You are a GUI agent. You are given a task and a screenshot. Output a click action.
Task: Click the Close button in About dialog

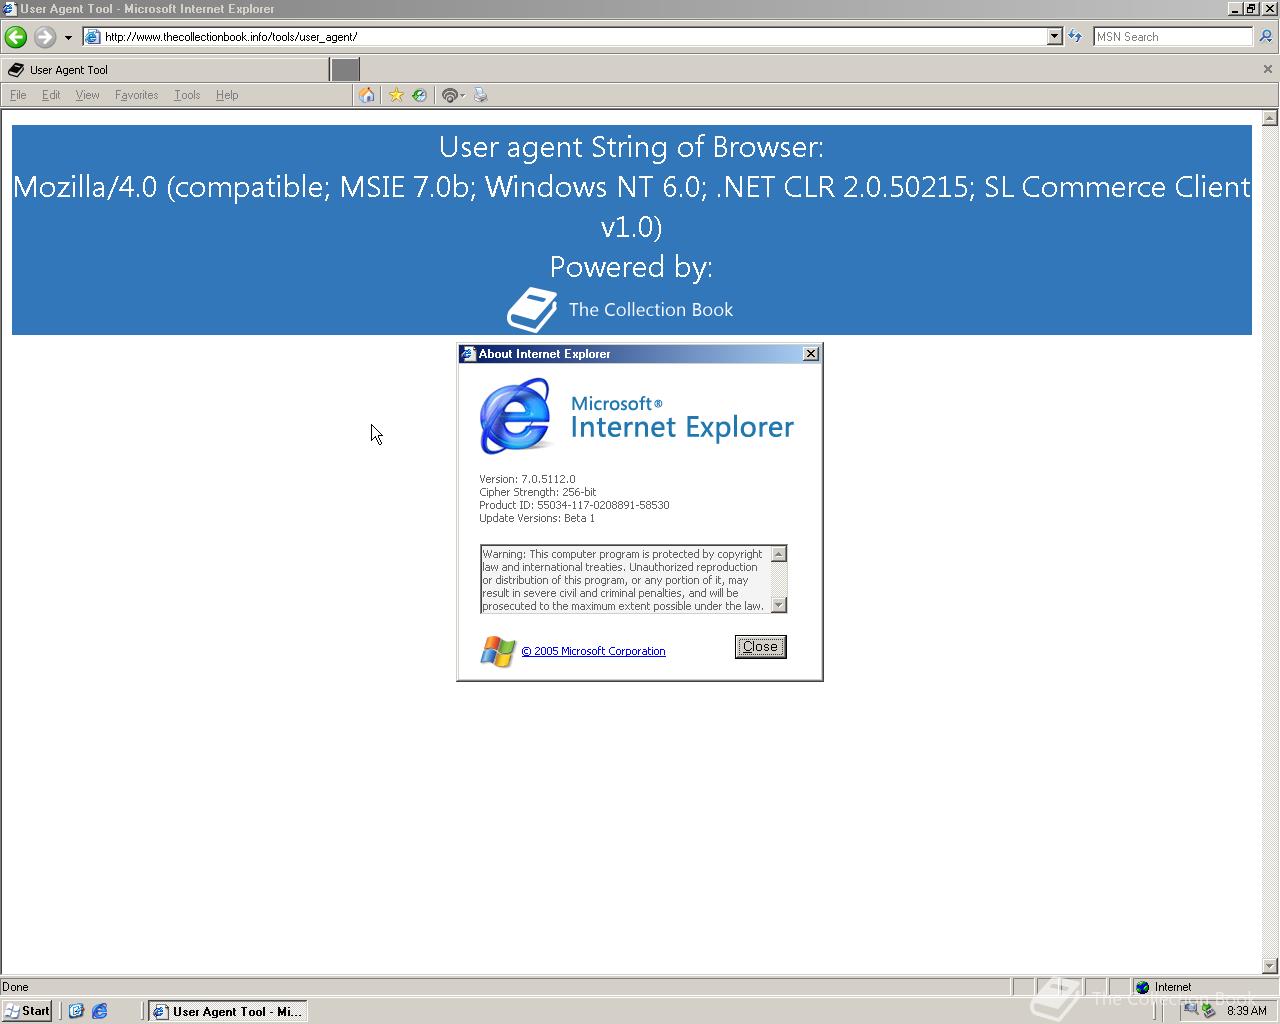click(x=760, y=647)
